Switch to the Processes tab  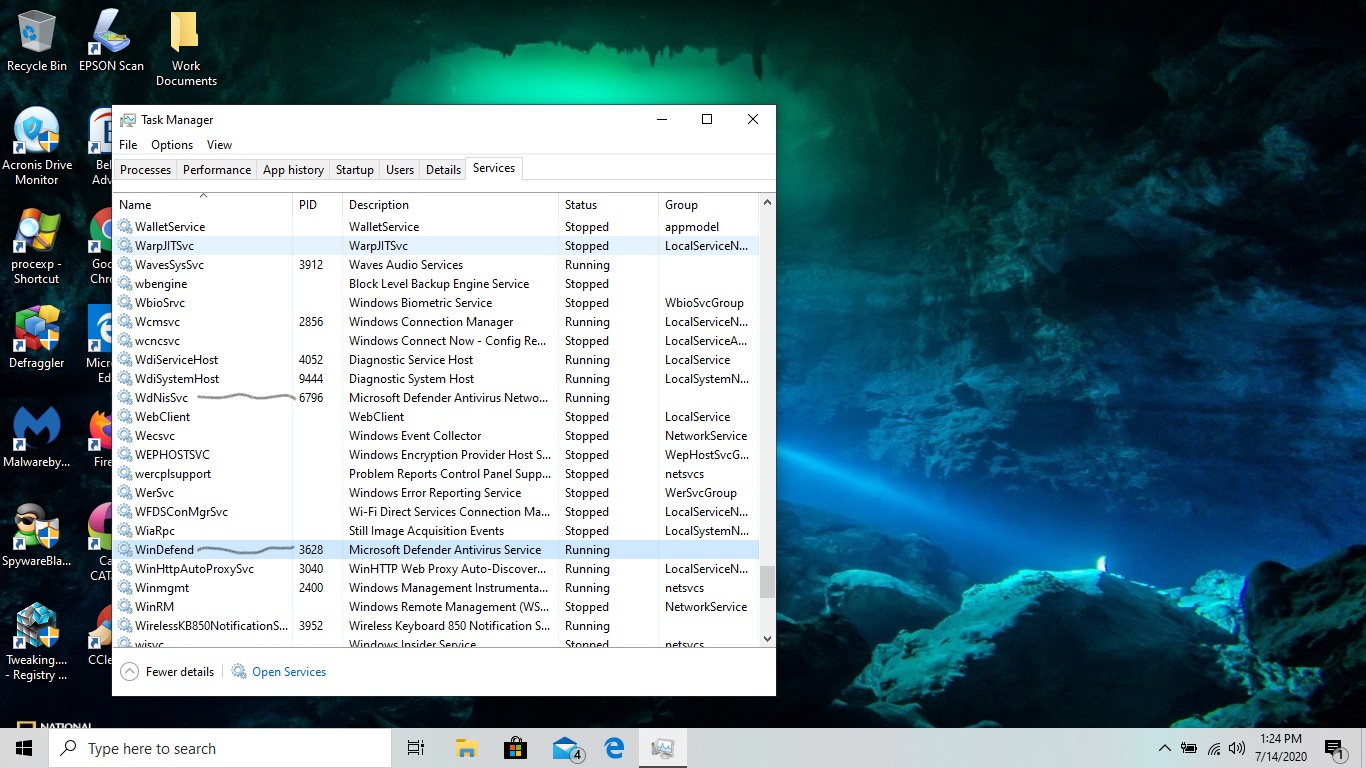pyautogui.click(x=145, y=170)
